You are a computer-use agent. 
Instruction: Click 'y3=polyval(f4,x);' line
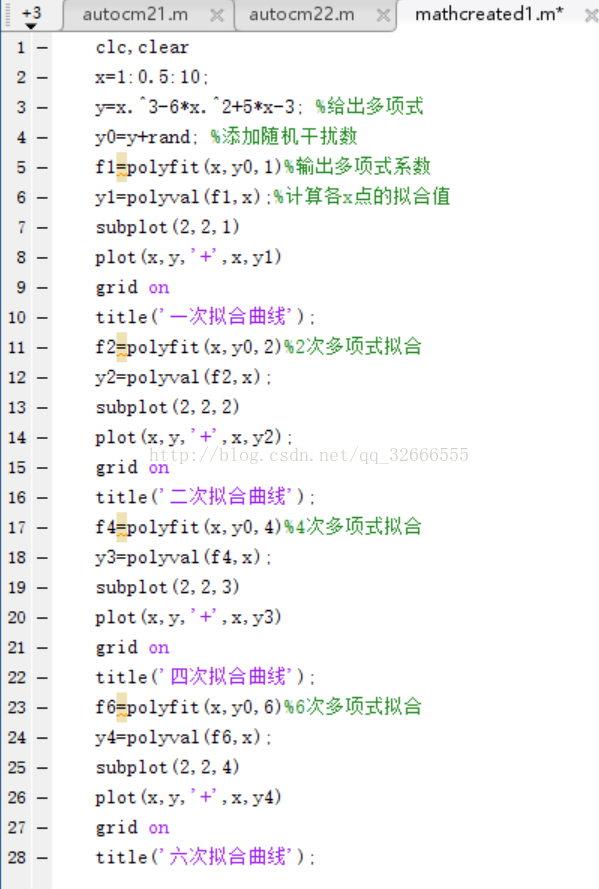point(183,557)
